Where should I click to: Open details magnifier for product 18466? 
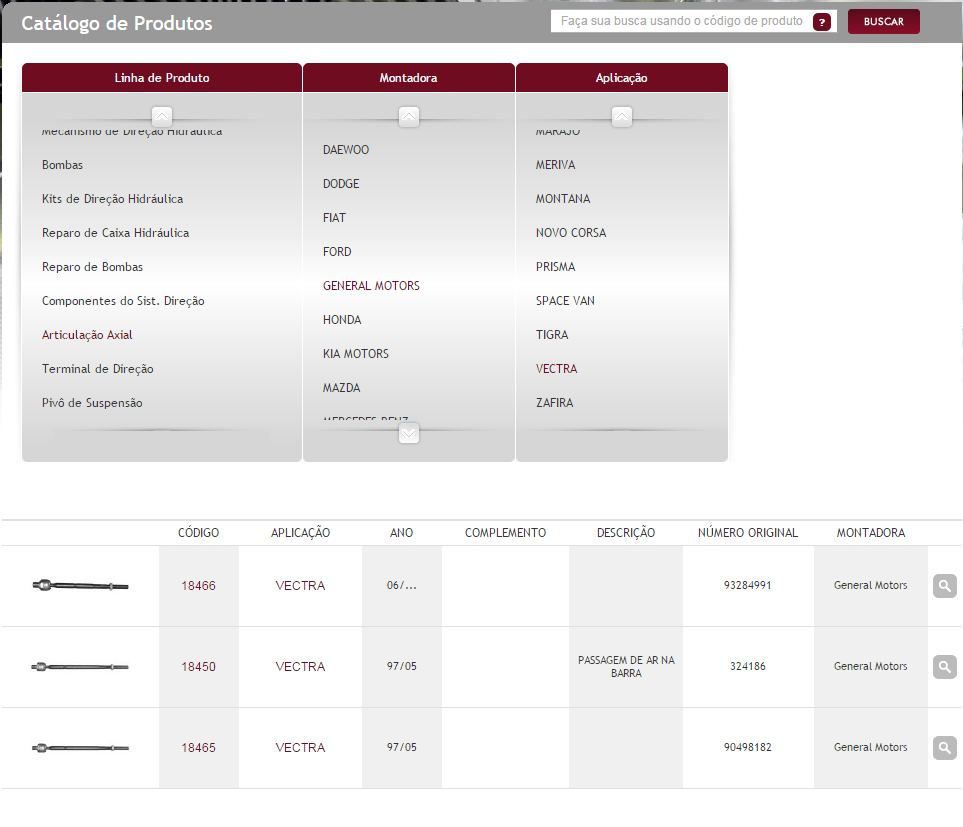tap(945, 586)
